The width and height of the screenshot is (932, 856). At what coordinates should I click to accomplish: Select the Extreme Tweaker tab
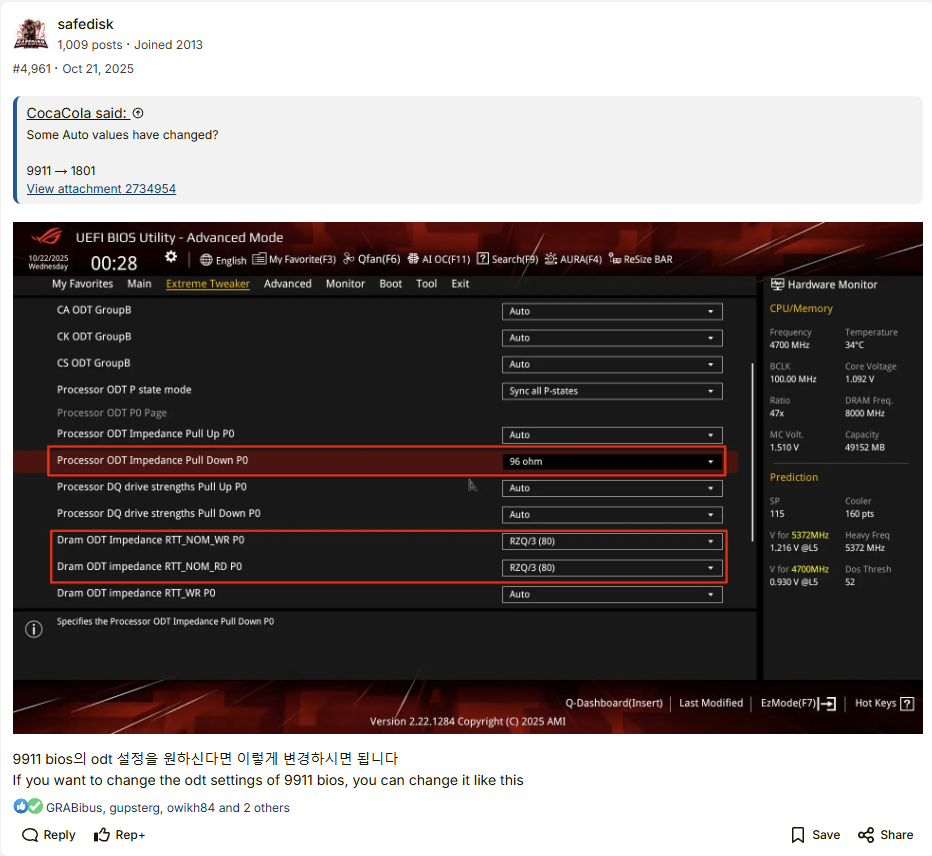click(207, 284)
